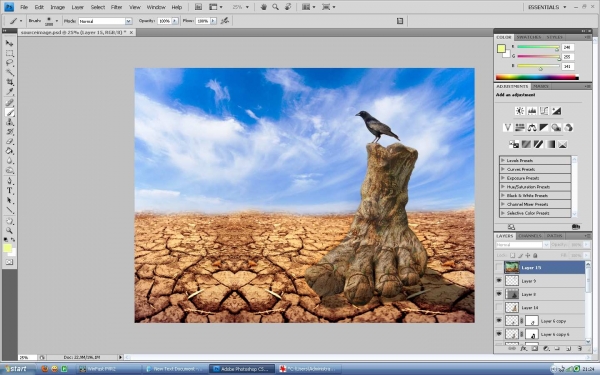Select the Move tool
Screen dimensions: 600x375
click(9, 43)
